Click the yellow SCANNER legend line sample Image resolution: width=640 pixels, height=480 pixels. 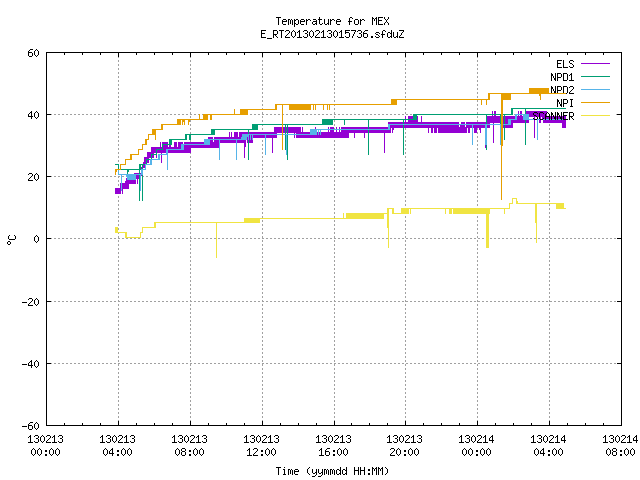tap(595, 116)
